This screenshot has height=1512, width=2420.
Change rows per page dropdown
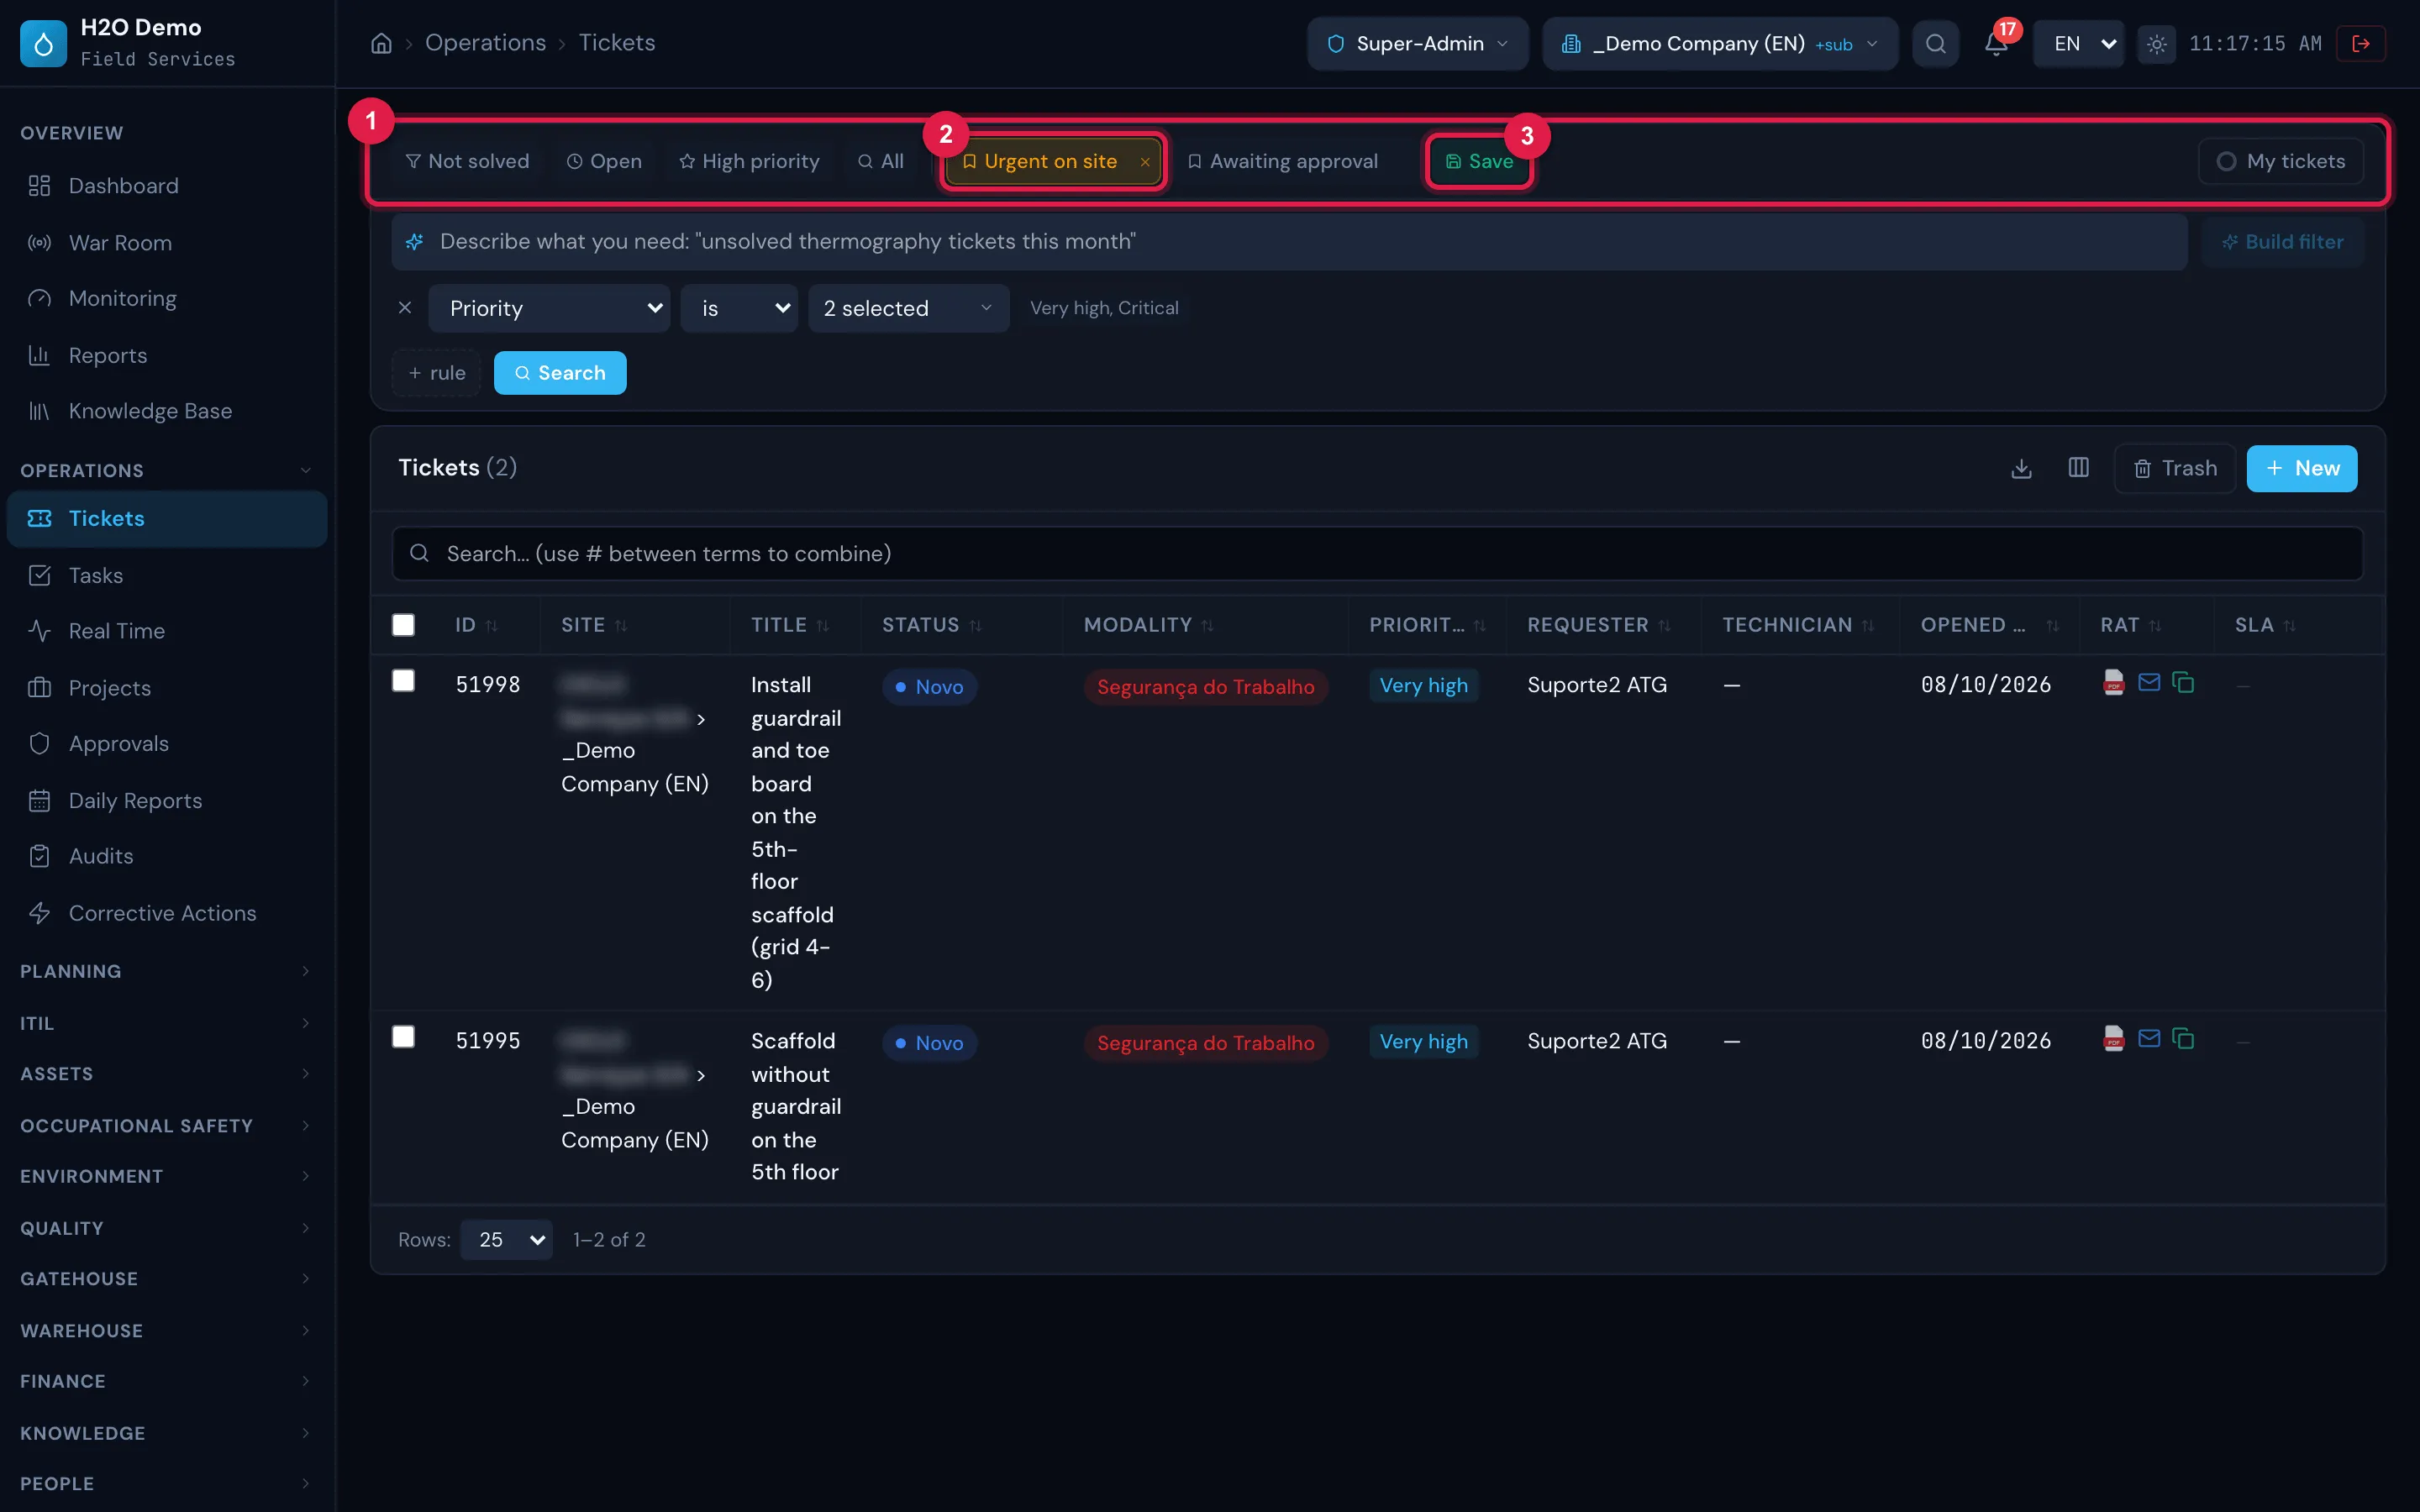507,1240
